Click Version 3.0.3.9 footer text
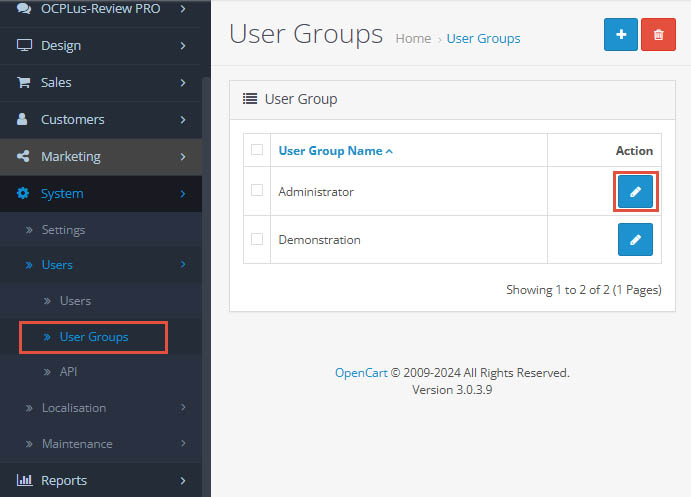The image size is (691, 497). (x=452, y=390)
